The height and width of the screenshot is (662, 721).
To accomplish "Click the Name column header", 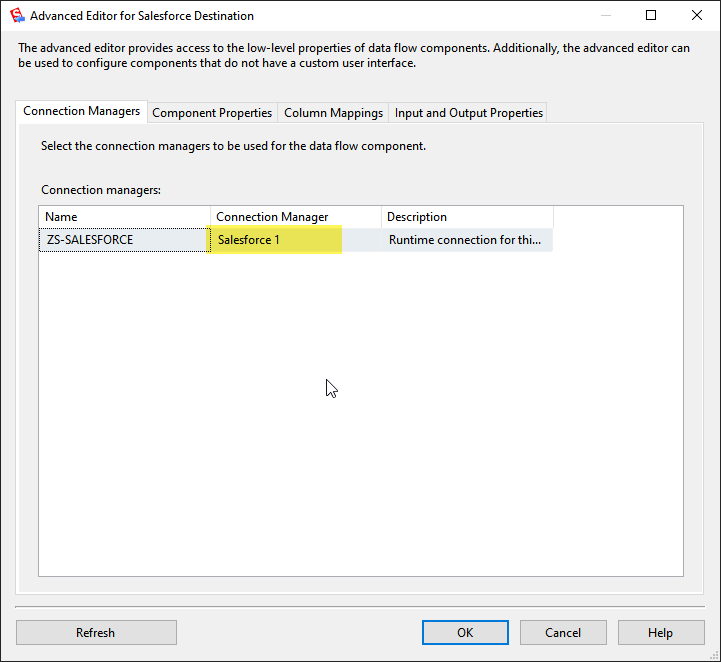I will [x=124, y=217].
